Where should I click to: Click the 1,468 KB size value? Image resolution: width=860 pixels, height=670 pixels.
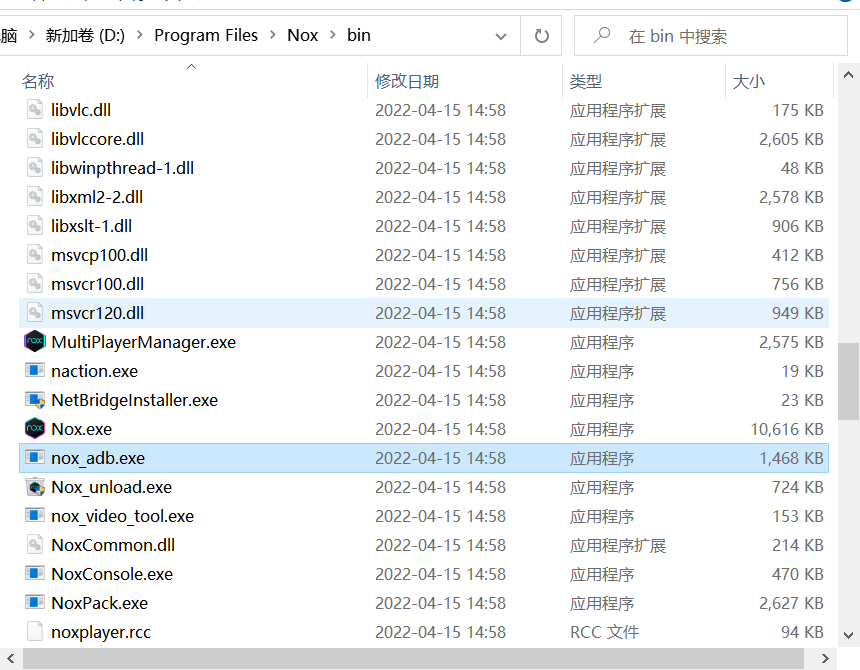791,458
